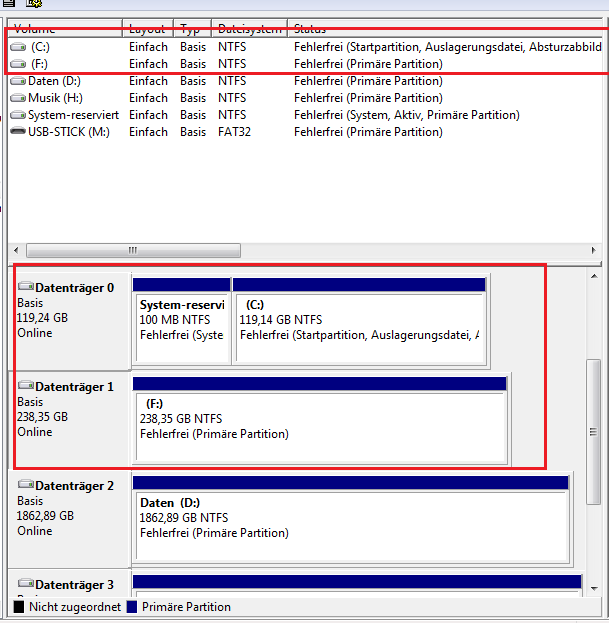
Task: Click the 'Datenträger 0' disk label
Action: (75, 288)
